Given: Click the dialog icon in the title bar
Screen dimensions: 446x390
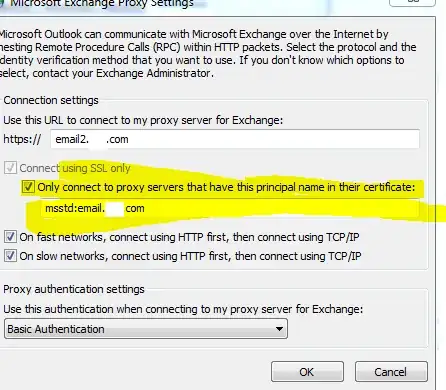Looking at the screenshot, I should point(2,3).
